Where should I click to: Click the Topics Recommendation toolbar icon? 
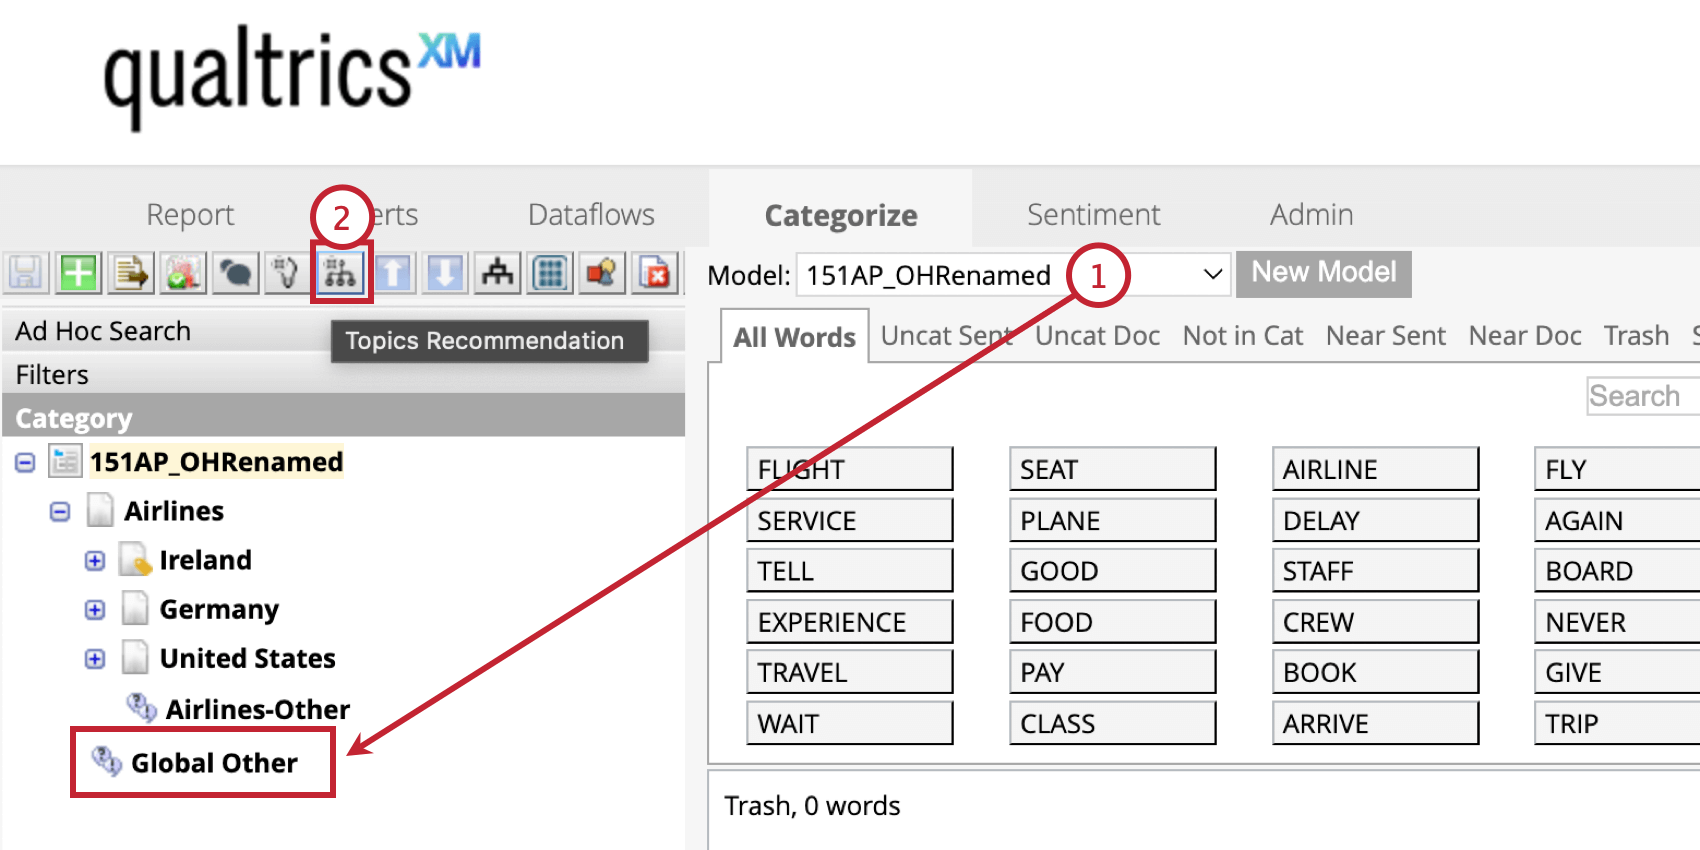[x=340, y=273]
